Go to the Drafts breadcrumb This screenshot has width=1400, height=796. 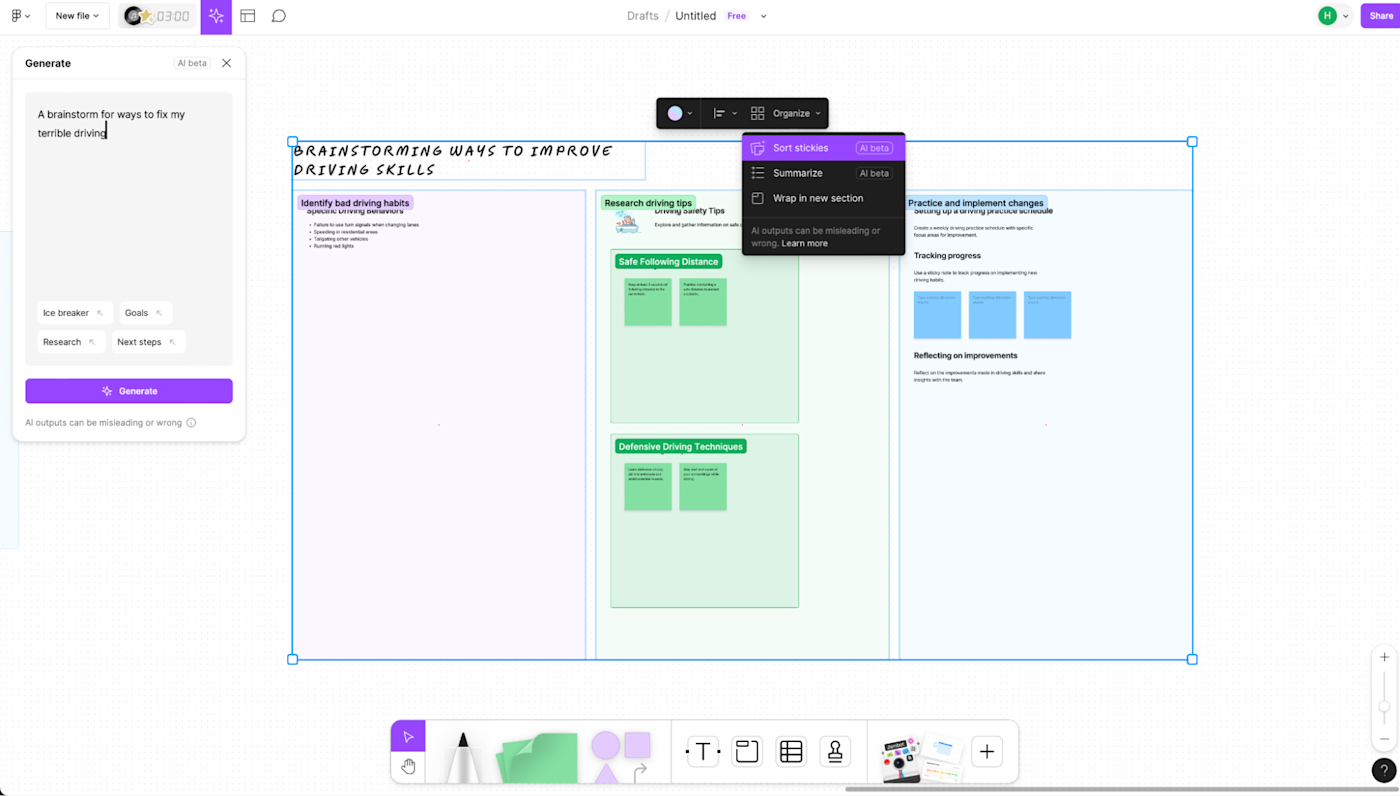tap(642, 16)
